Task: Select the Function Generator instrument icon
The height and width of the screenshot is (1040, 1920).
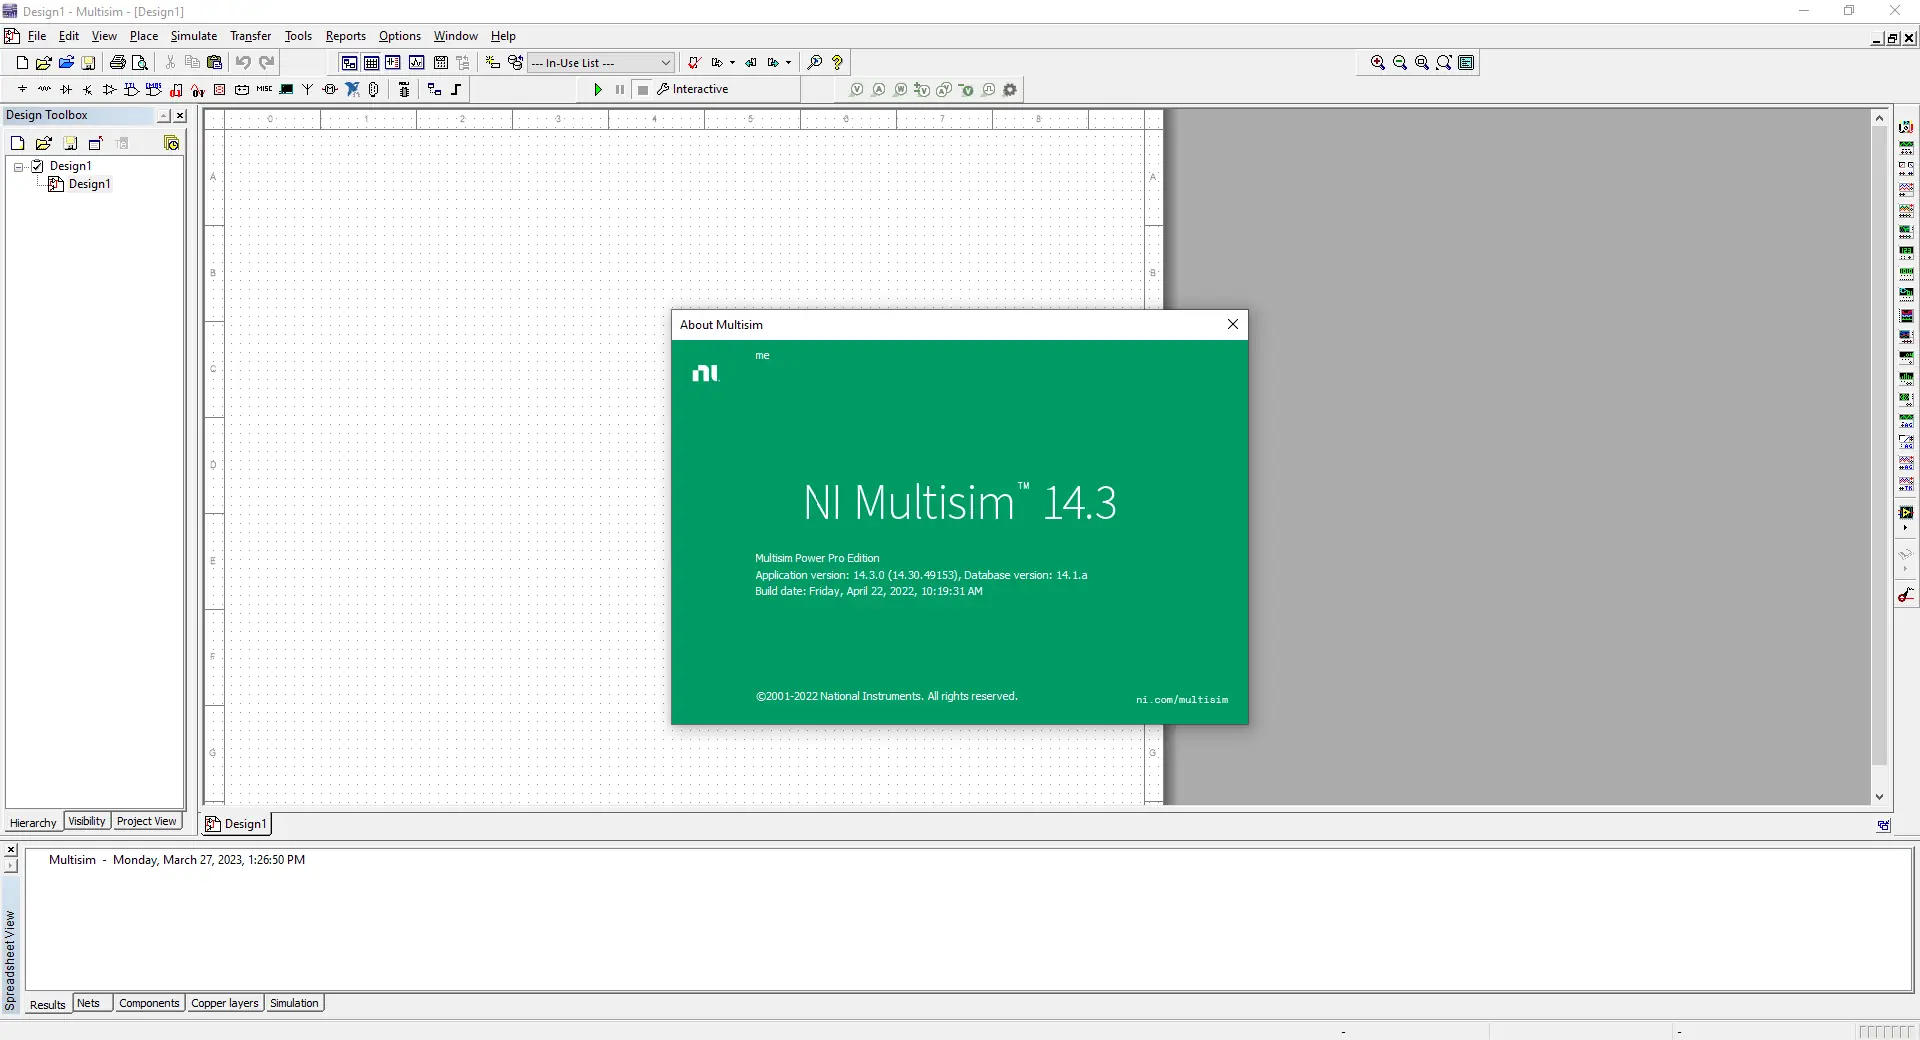Action: (1906, 147)
